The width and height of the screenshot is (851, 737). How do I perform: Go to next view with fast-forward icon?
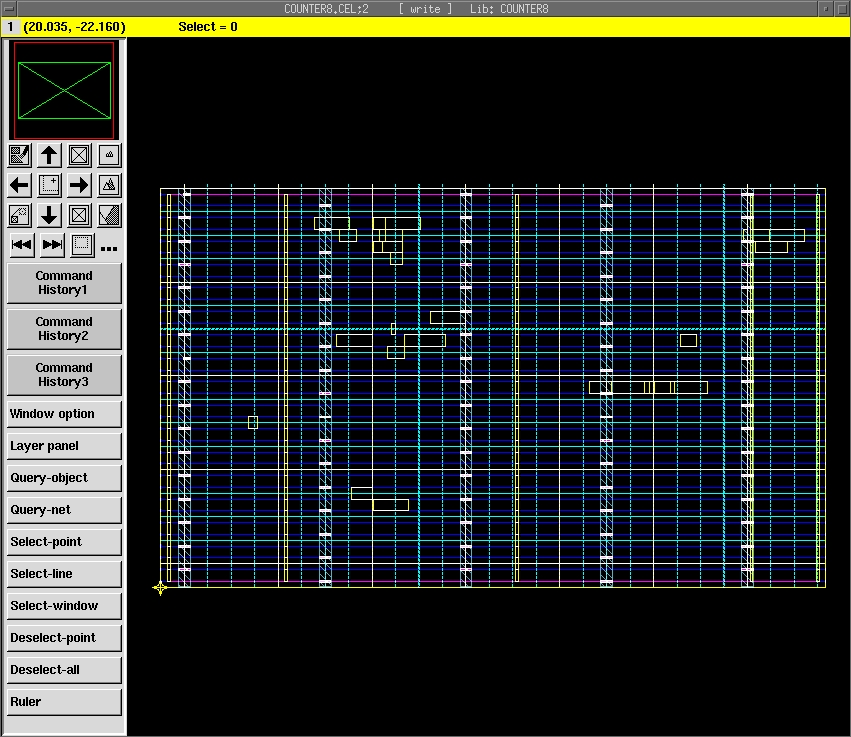pos(52,244)
